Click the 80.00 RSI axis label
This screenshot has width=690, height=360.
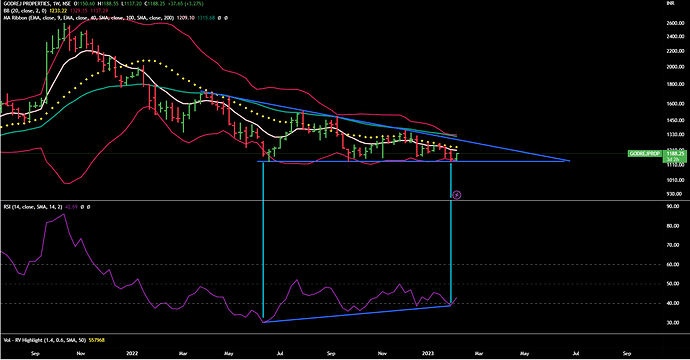point(673,226)
